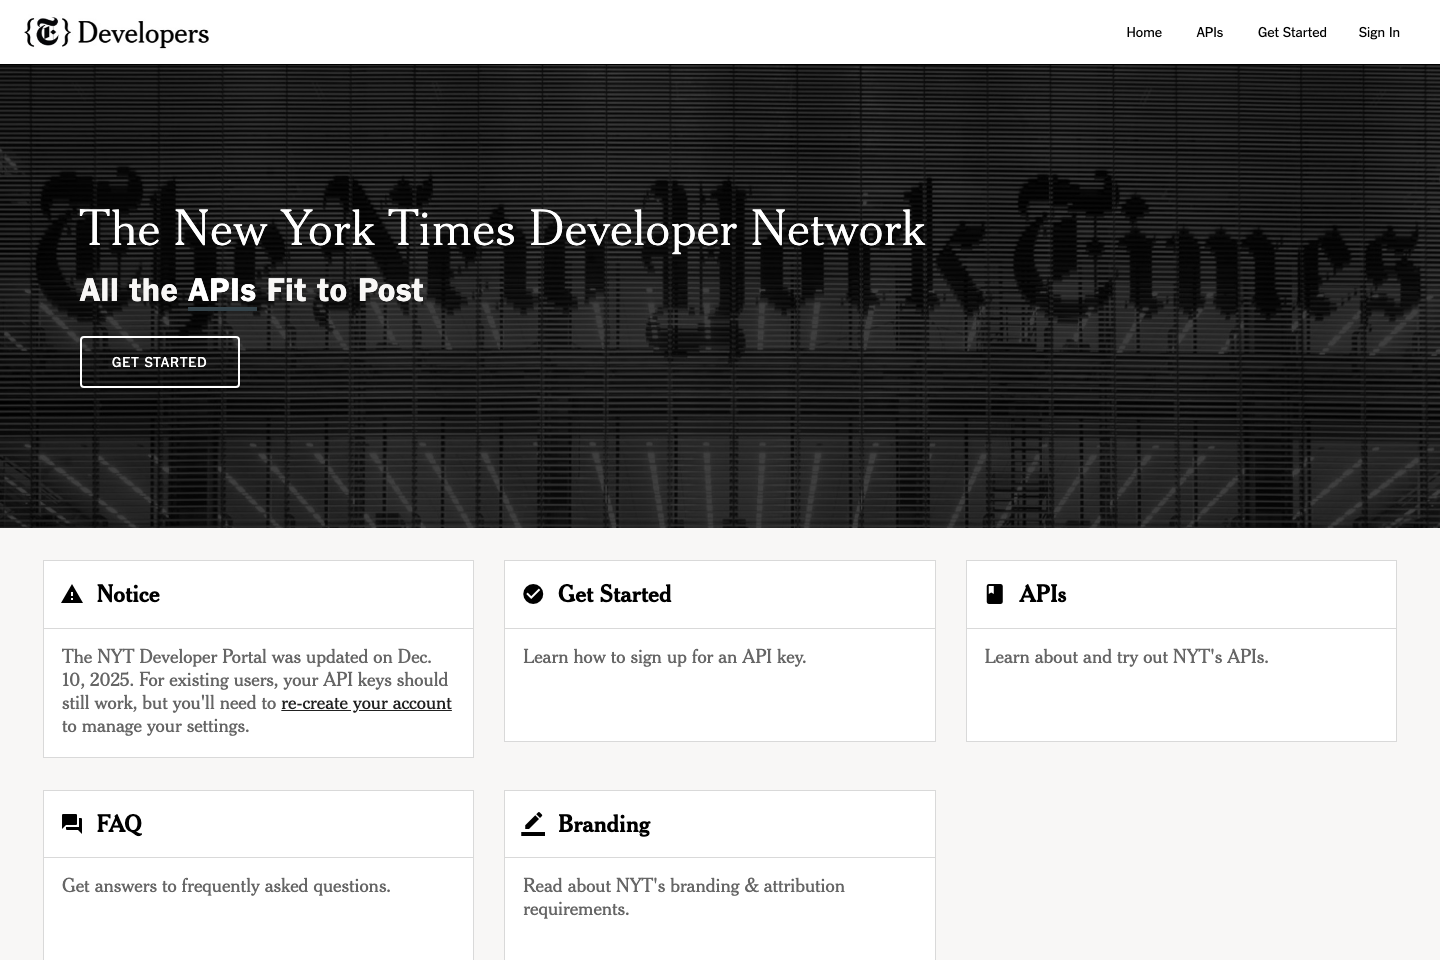Open the FAQ card heading
The height and width of the screenshot is (960, 1440).
tap(118, 824)
